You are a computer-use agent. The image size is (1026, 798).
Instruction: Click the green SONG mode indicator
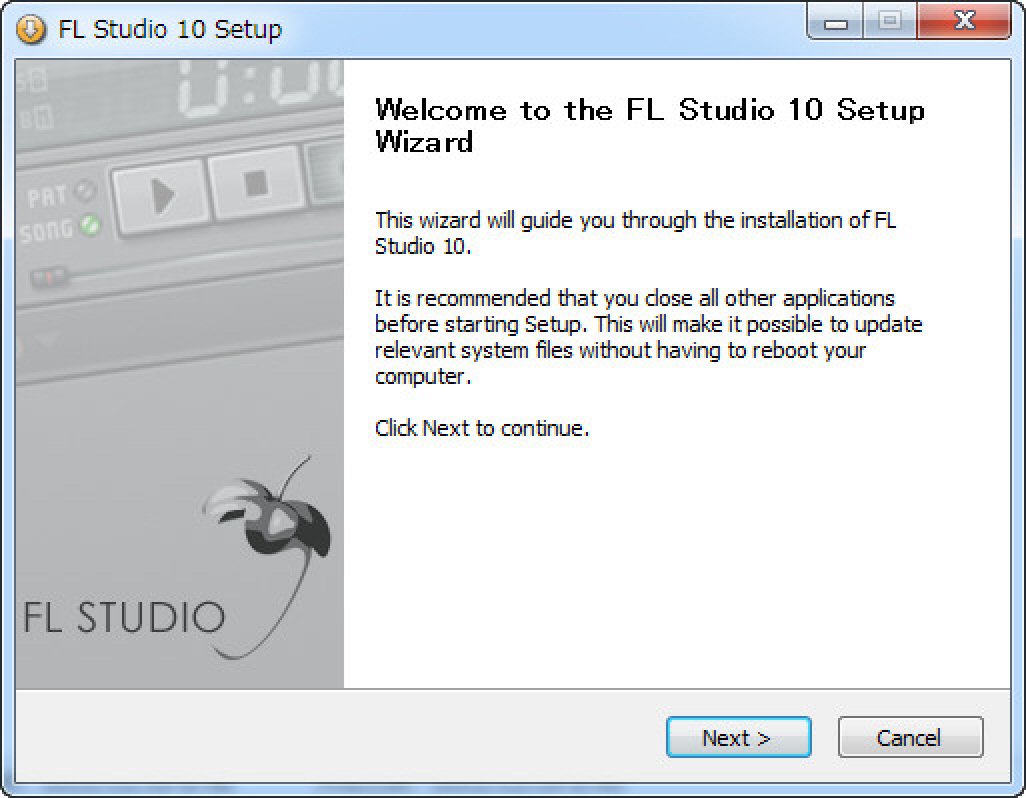(x=90, y=225)
